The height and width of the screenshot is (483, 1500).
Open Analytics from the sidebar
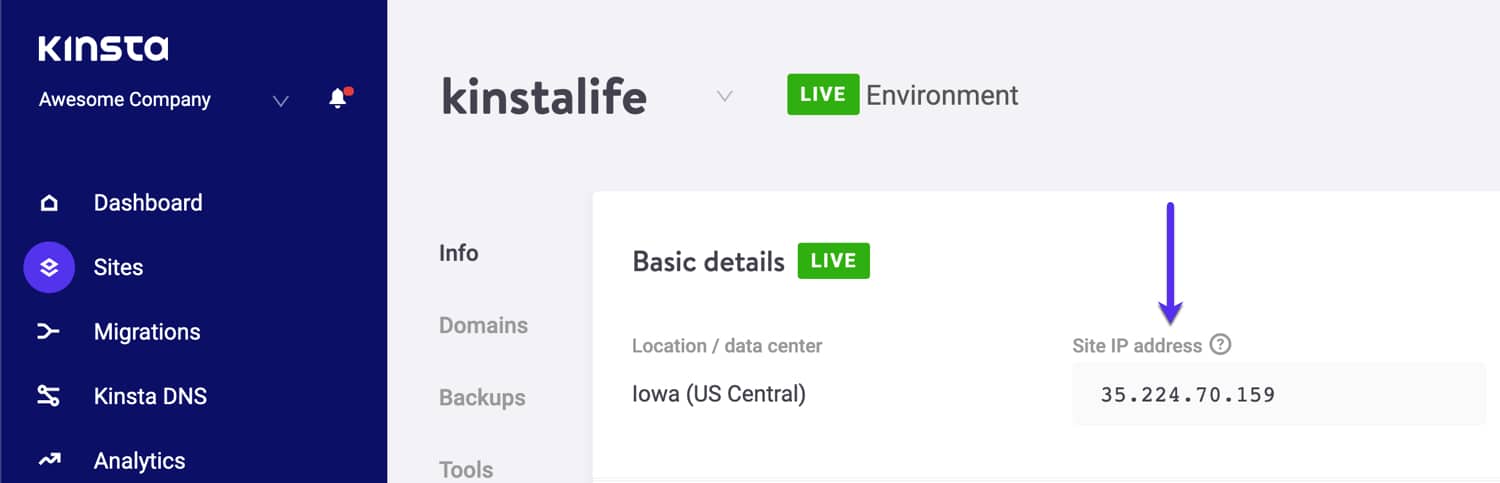[x=139, y=461]
